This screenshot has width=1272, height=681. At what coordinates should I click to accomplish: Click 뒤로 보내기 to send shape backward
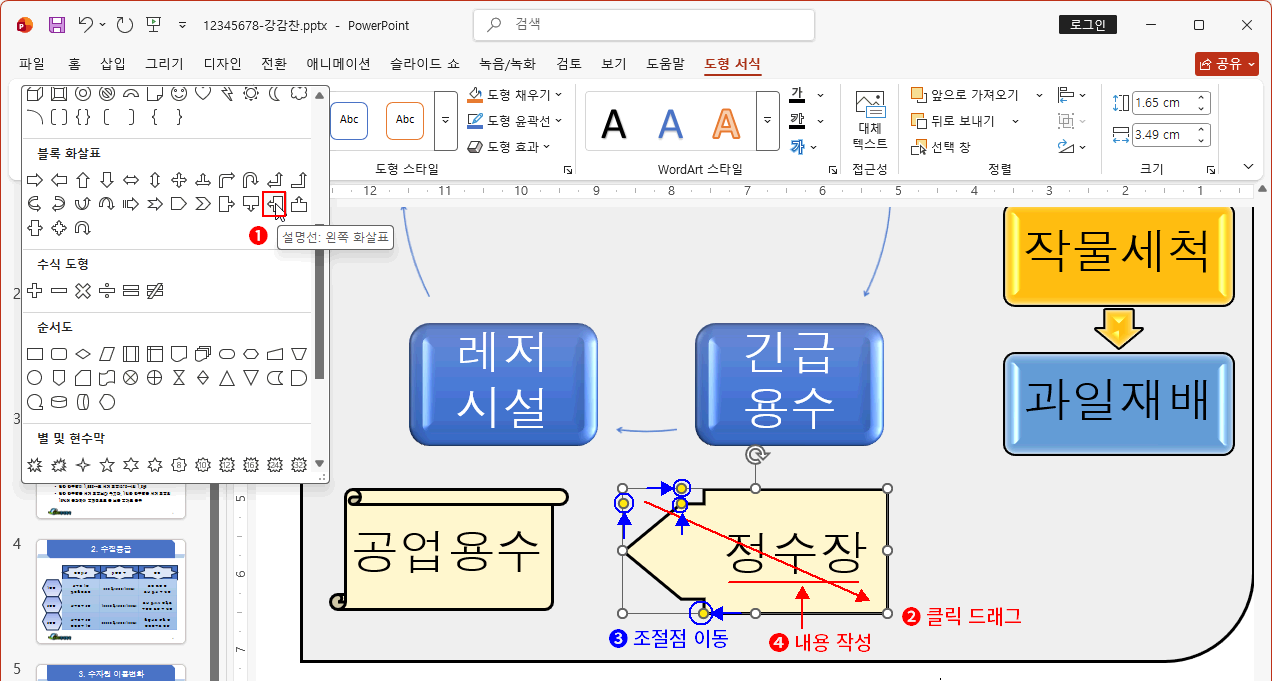[958, 120]
